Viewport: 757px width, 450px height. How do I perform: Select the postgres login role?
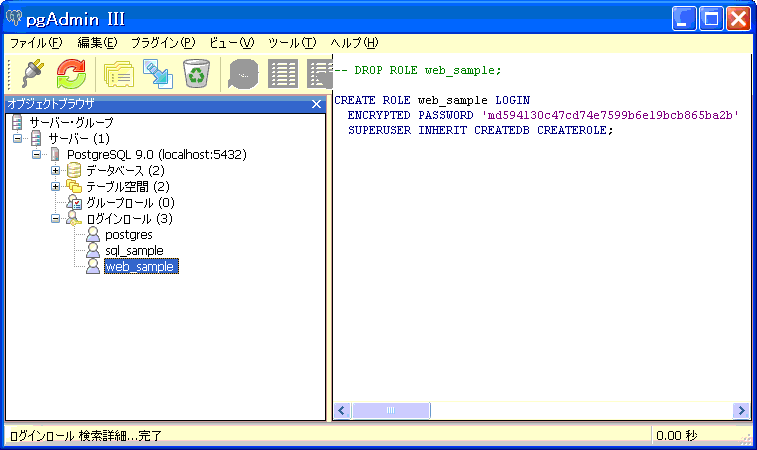pos(128,235)
